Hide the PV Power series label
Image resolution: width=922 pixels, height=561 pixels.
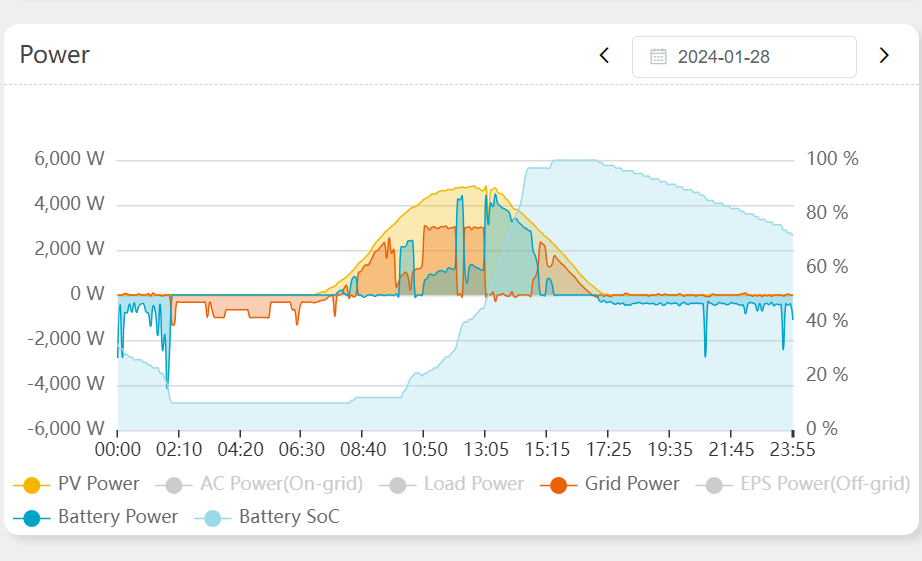coord(99,484)
